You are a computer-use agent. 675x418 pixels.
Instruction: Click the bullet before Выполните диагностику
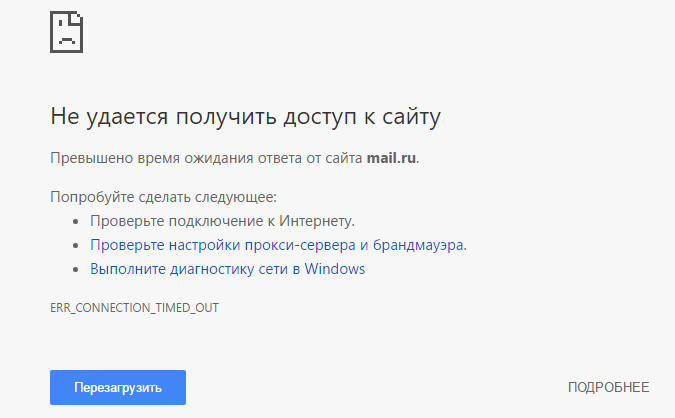pos(76,270)
